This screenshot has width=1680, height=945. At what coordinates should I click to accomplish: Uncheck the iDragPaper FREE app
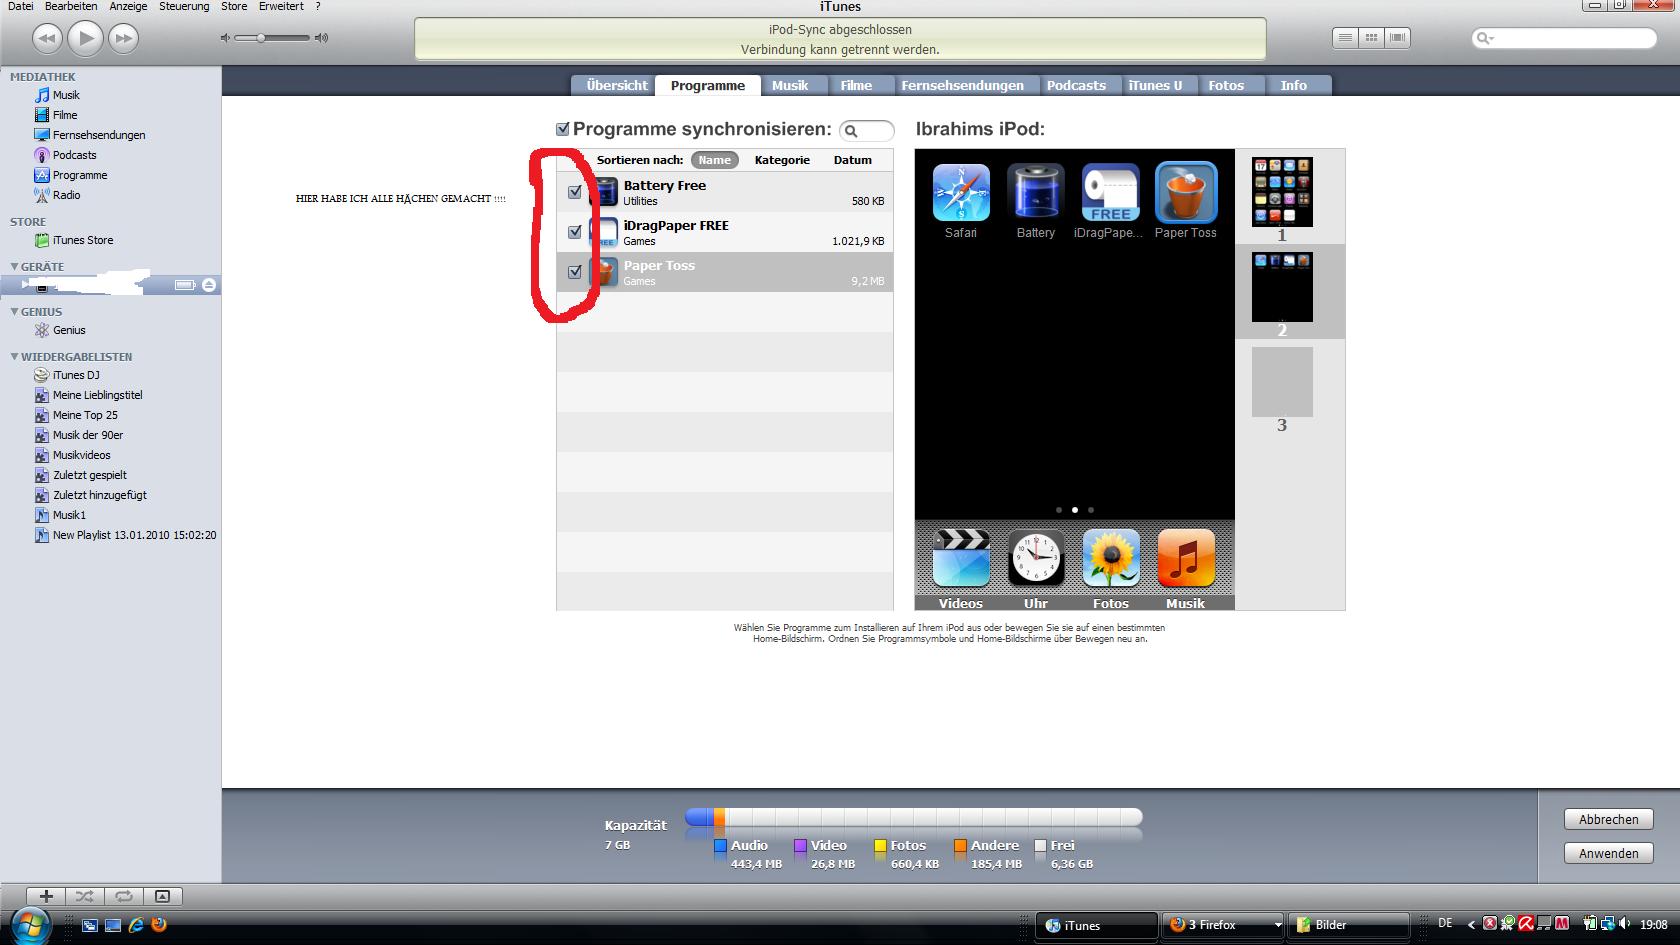[x=575, y=232]
